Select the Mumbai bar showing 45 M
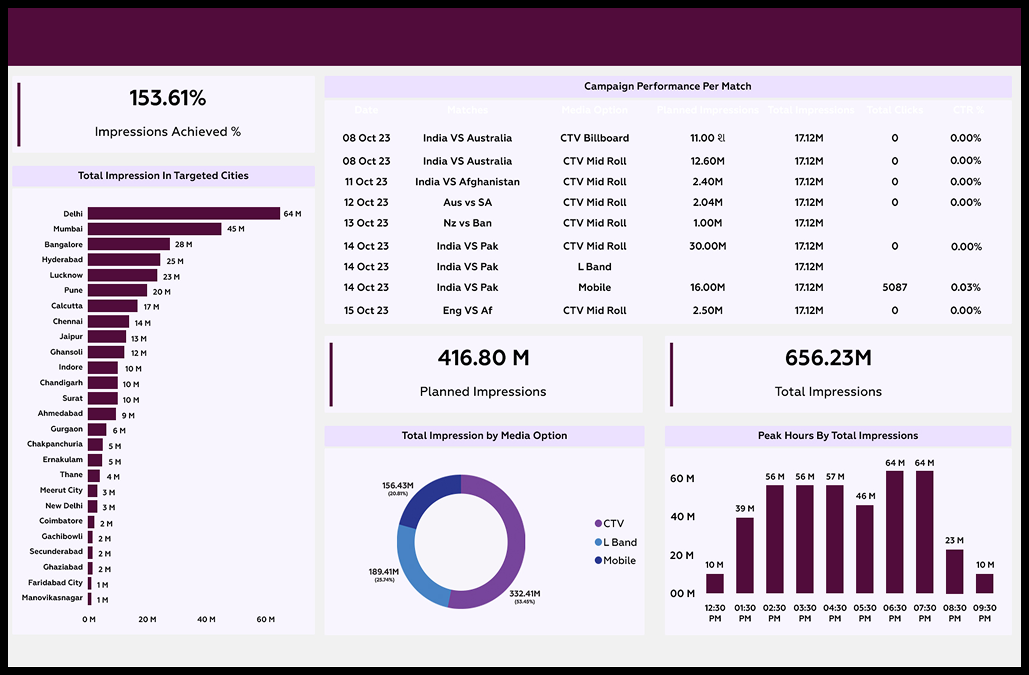Screen dimensions: 1029x675 click(154, 229)
